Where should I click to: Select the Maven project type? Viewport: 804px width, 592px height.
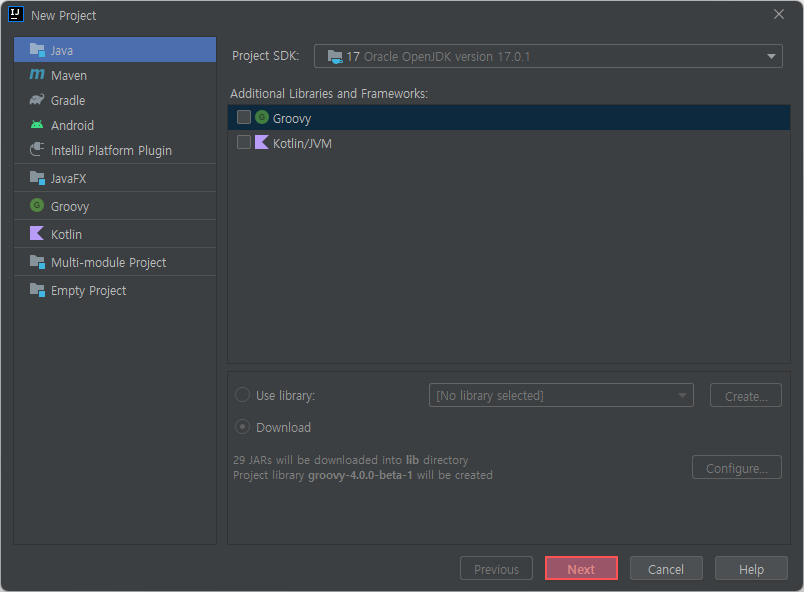click(115, 75)
